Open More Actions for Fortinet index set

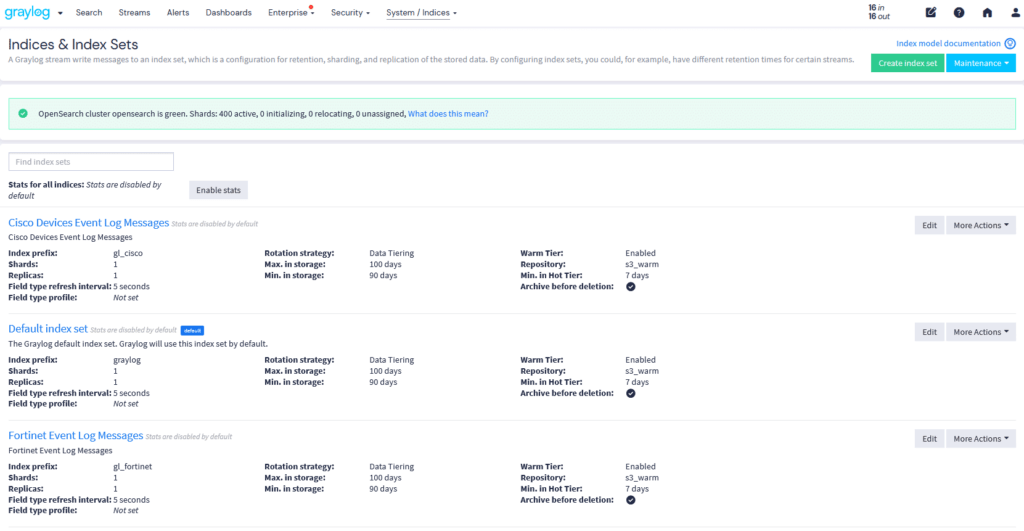980,438
